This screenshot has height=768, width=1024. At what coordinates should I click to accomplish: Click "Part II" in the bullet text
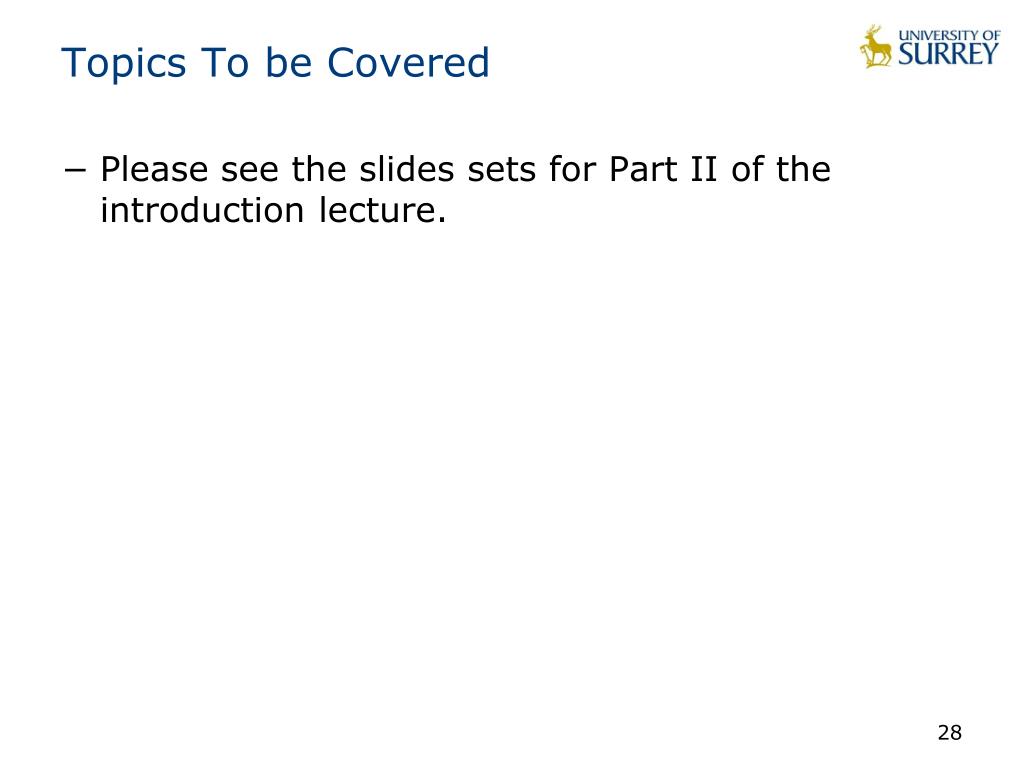tap(663, 170)
